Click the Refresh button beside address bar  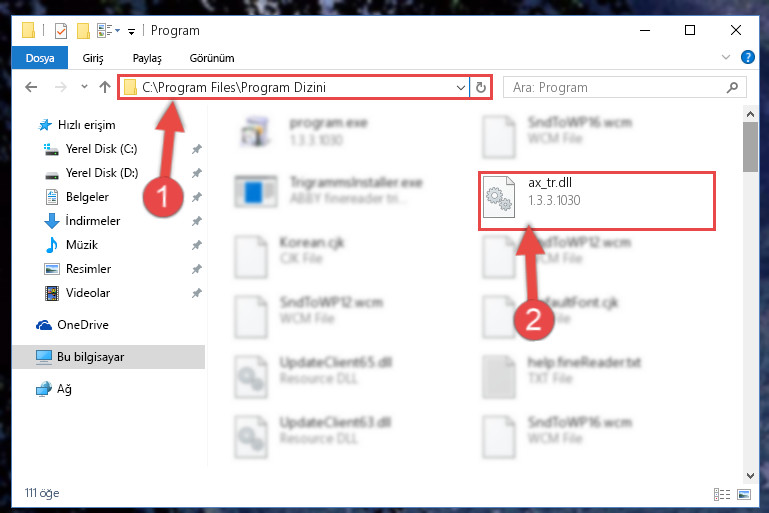[481, 88]
